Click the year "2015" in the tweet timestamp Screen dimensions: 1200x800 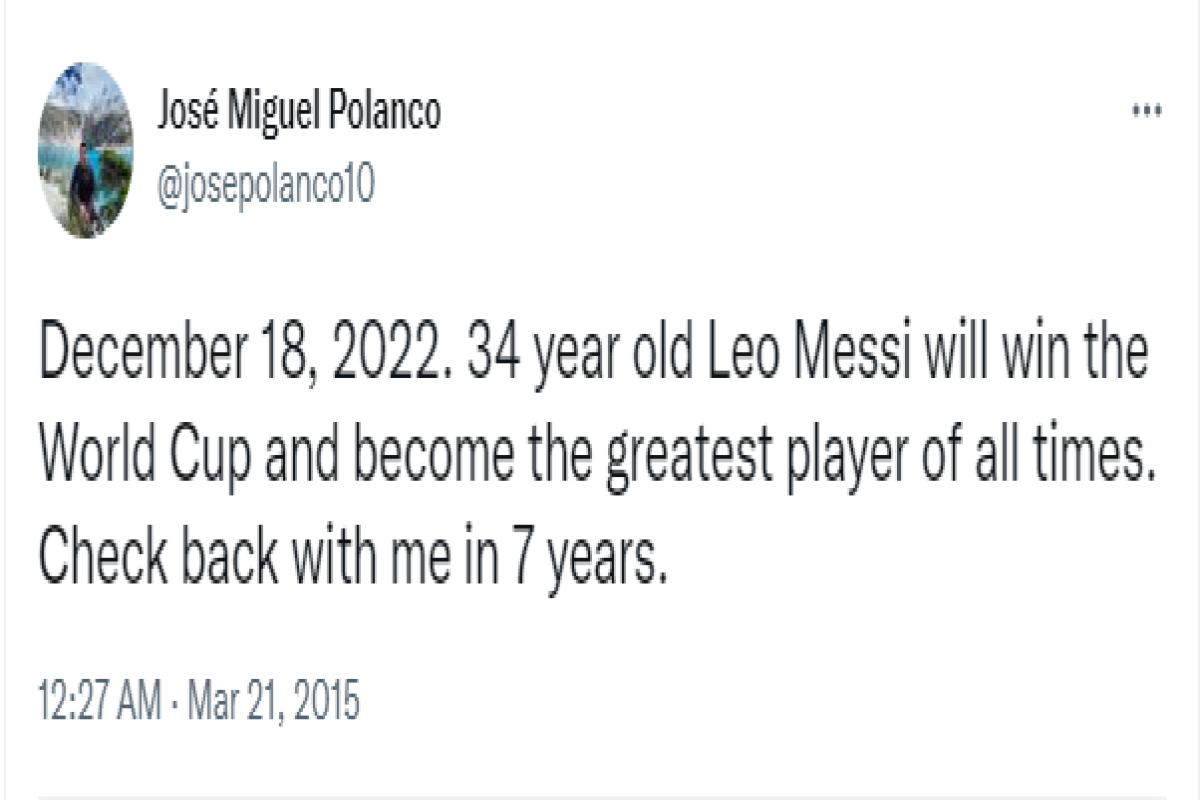(x=323, y=702)
